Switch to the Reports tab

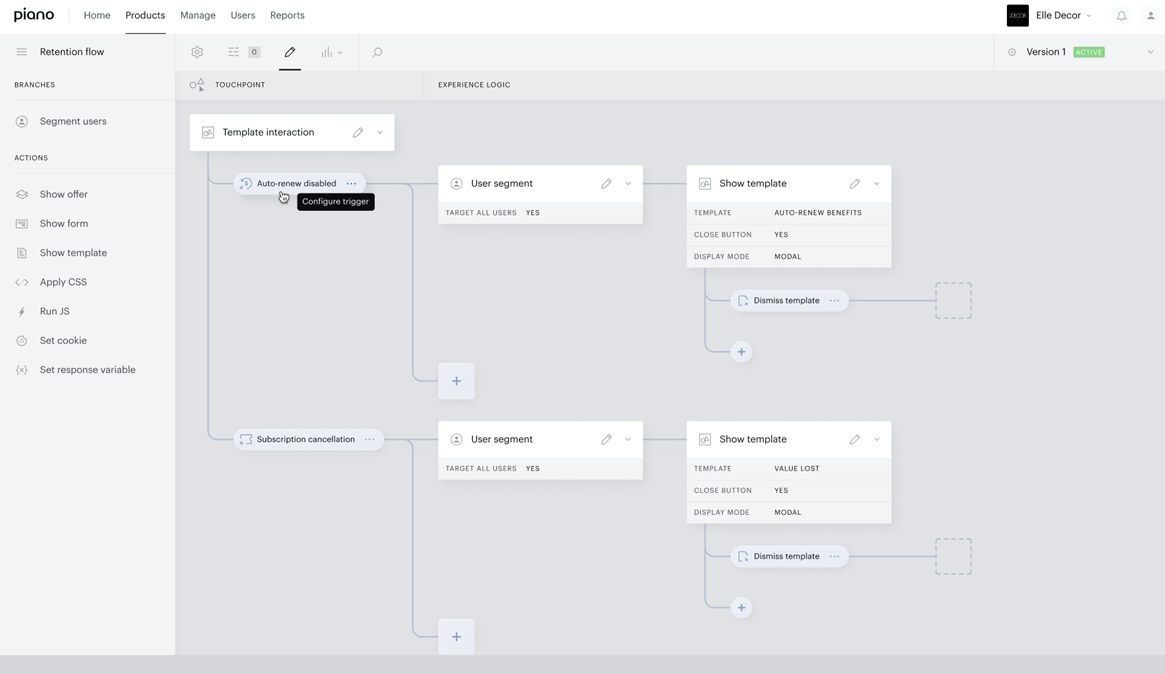click(x=287, y=16)
